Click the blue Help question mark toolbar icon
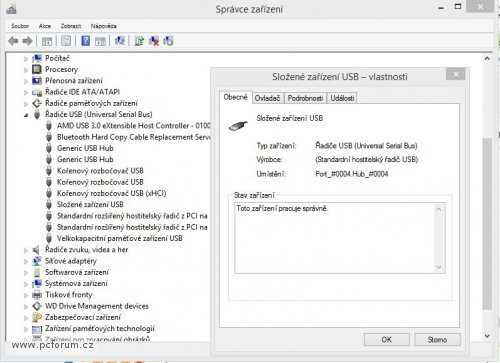This screenshot has width=500, height=363. 85,41
